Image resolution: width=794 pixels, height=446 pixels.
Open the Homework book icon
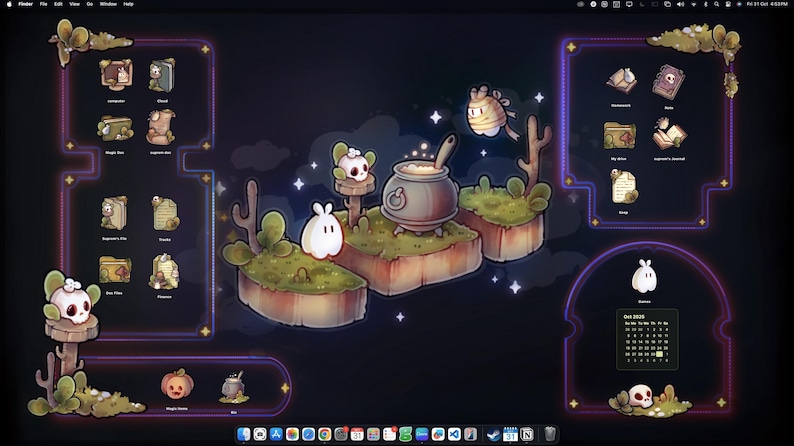coord(622,81)
